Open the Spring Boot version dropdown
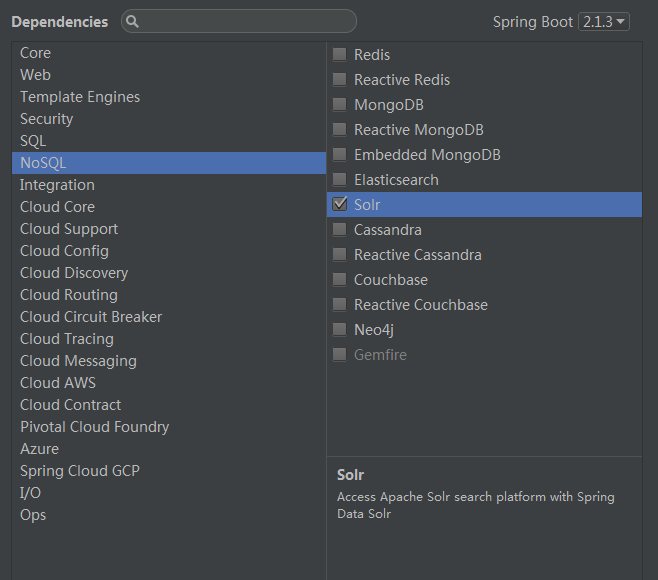Screen dimensions: 658x580 pyautogui.click(x=604, y=21)
